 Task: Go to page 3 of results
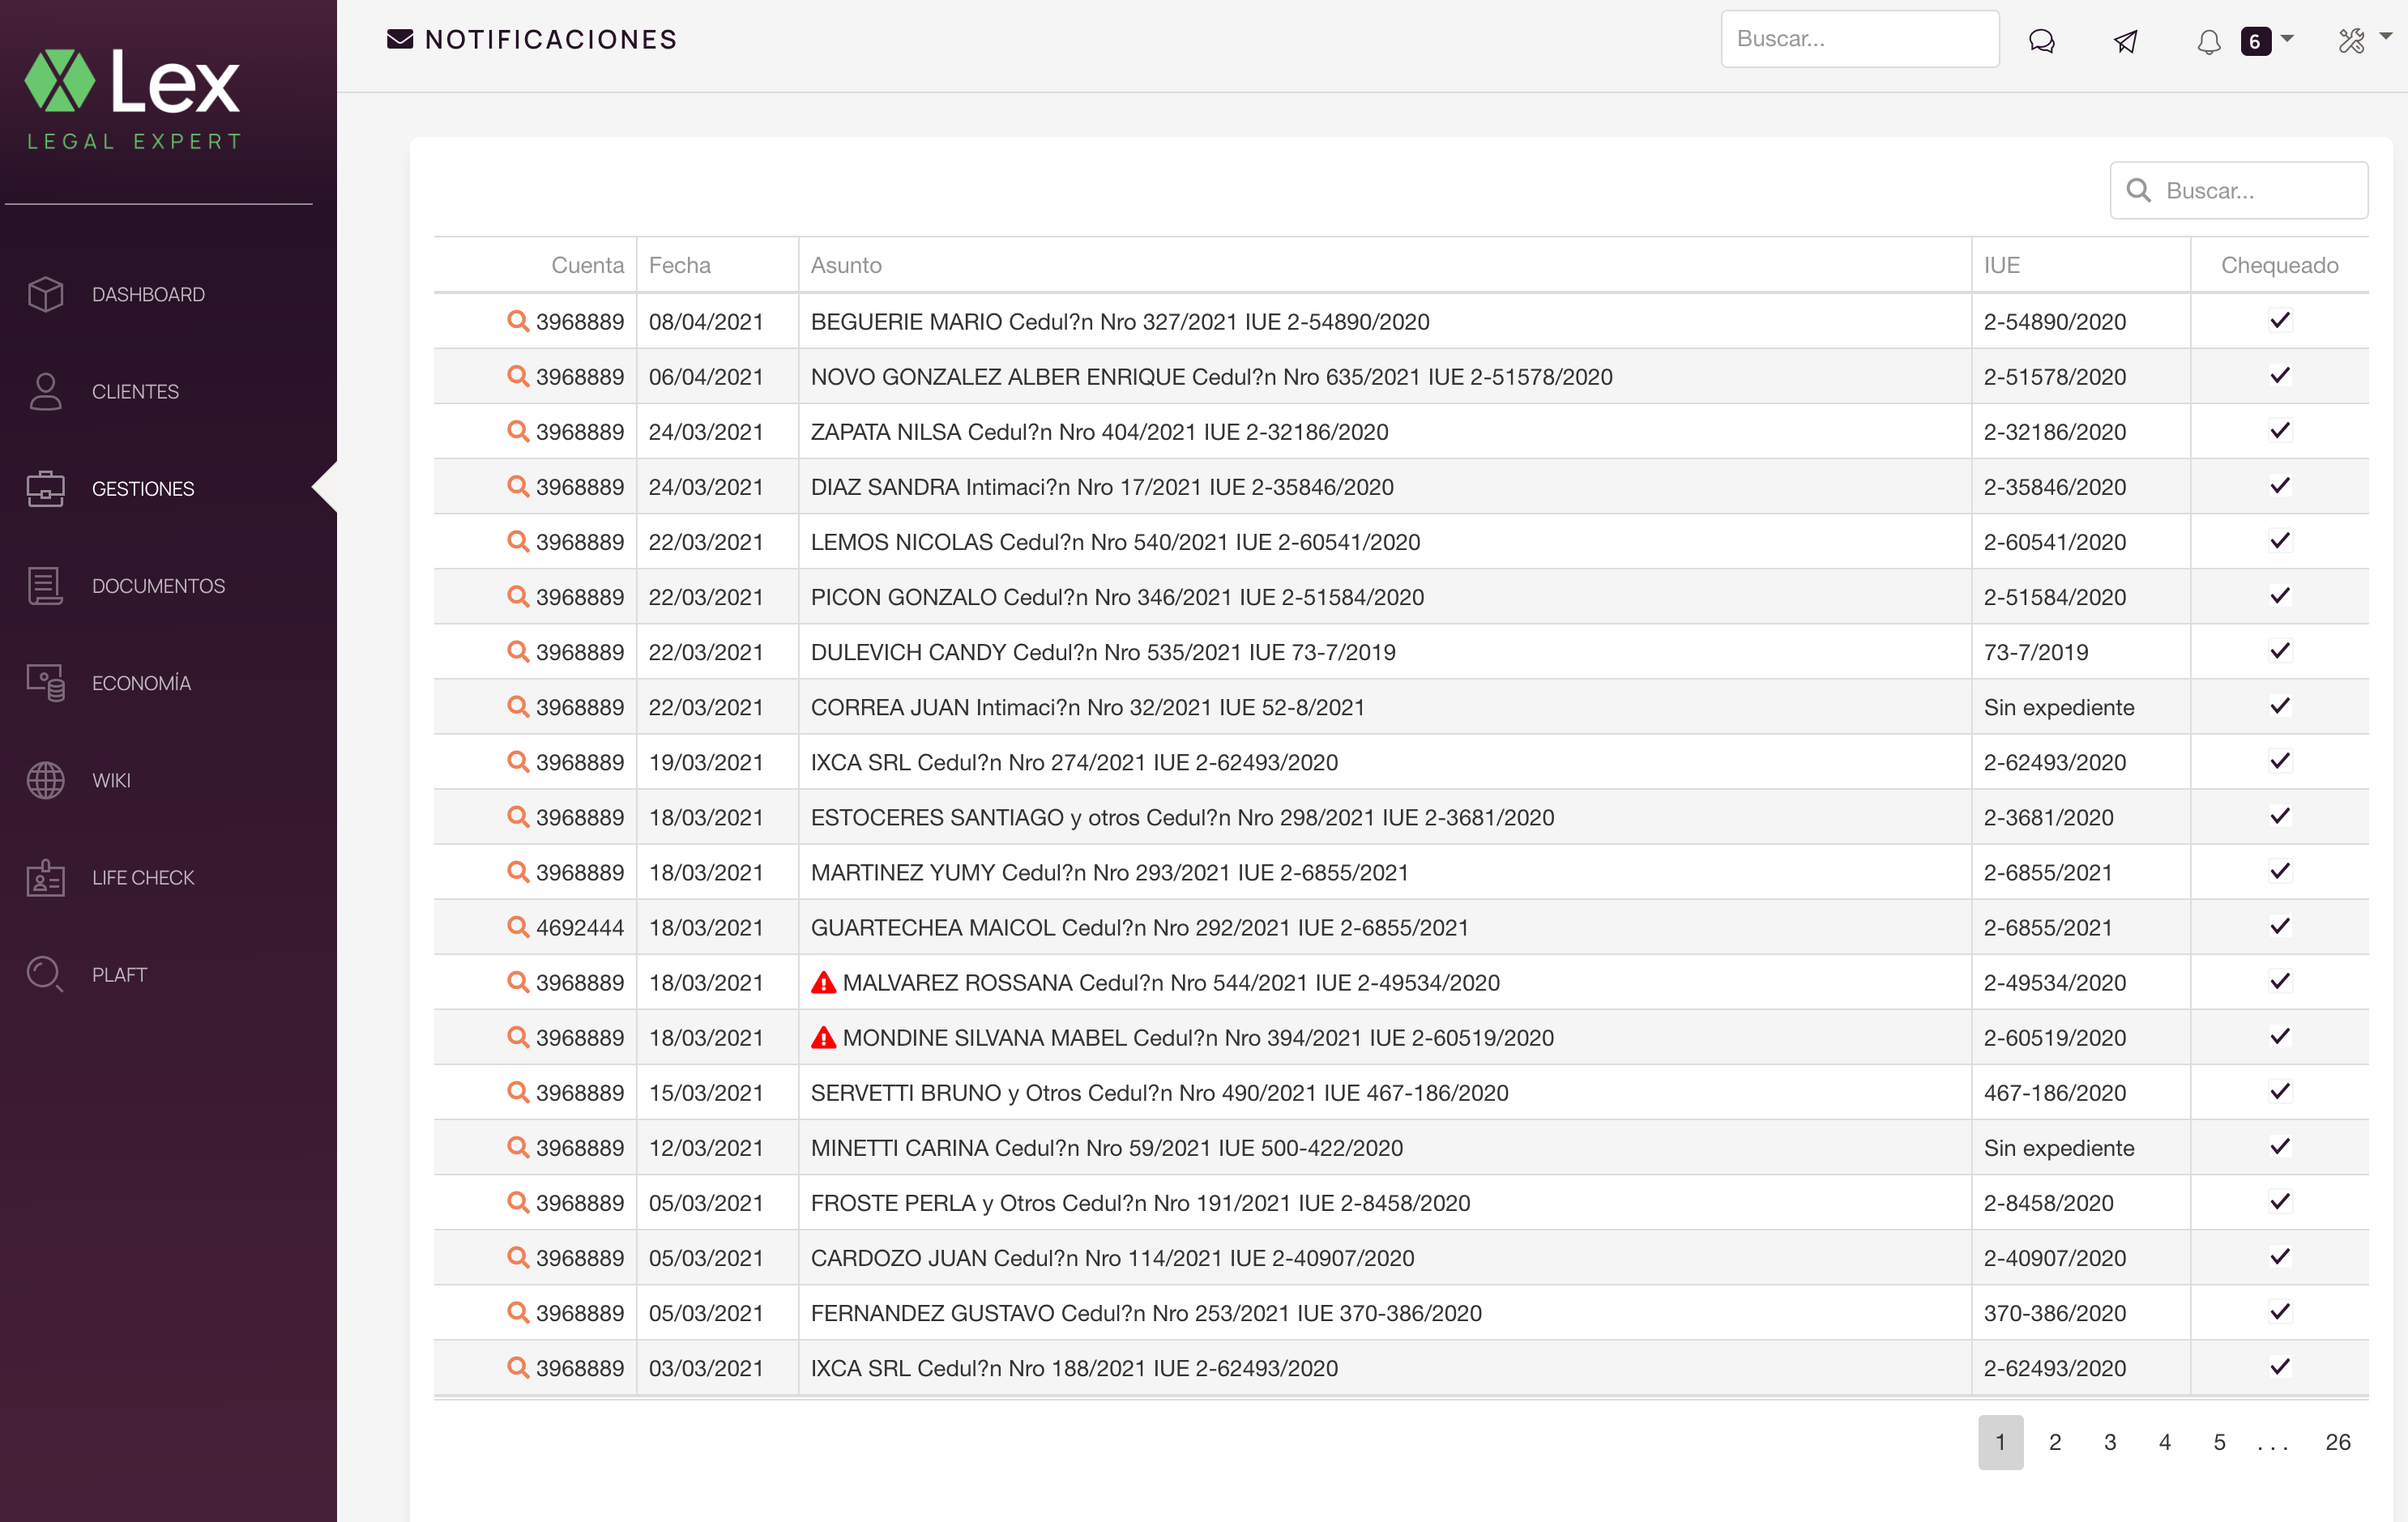(2110, 1442)
